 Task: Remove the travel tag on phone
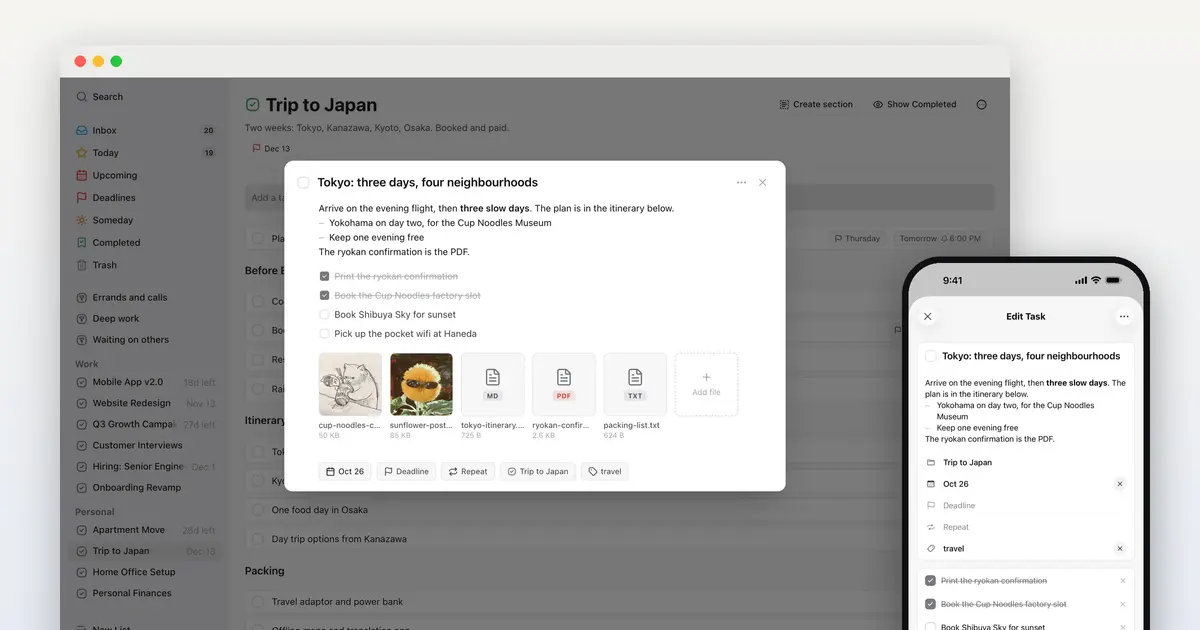(x=1120, y=549)
